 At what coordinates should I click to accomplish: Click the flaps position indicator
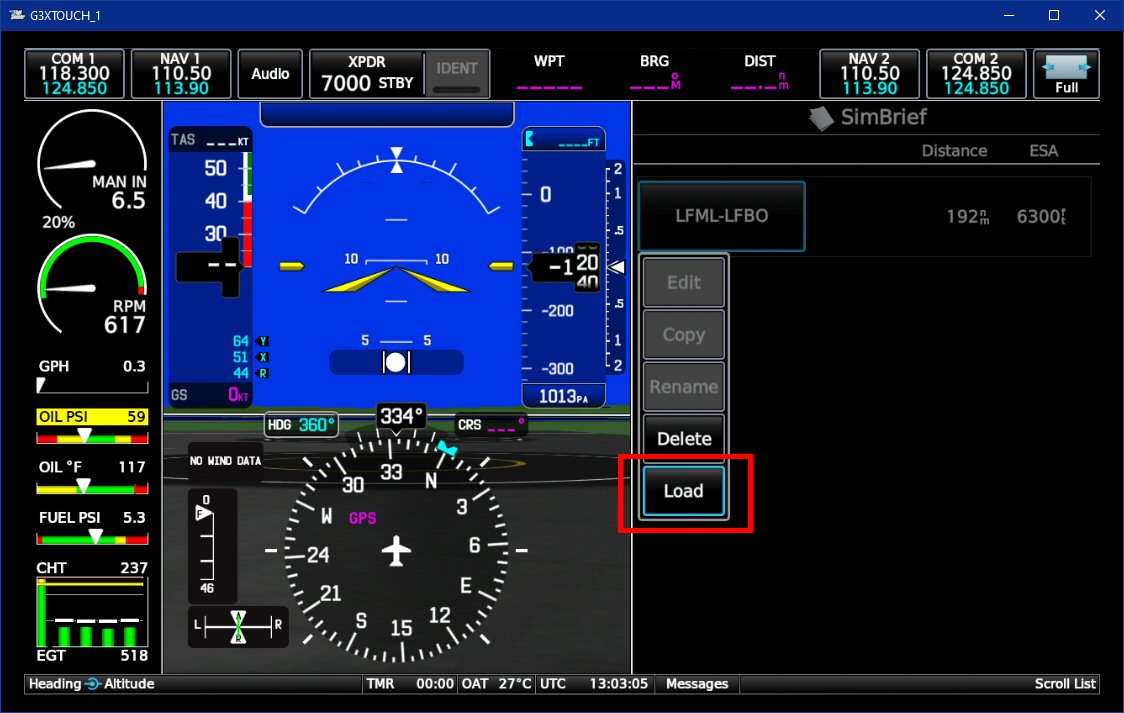coord(212,546)
